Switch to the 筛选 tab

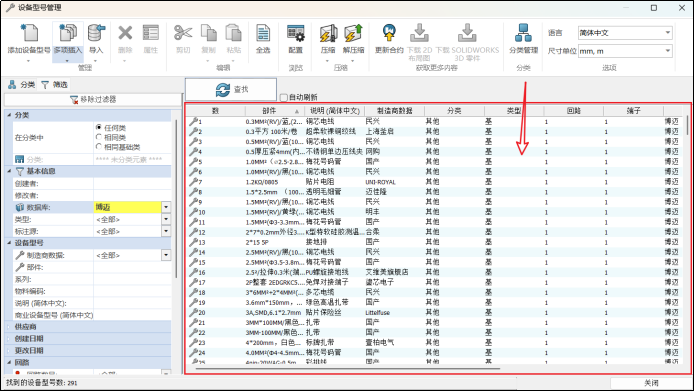click(x=54, y=84)
